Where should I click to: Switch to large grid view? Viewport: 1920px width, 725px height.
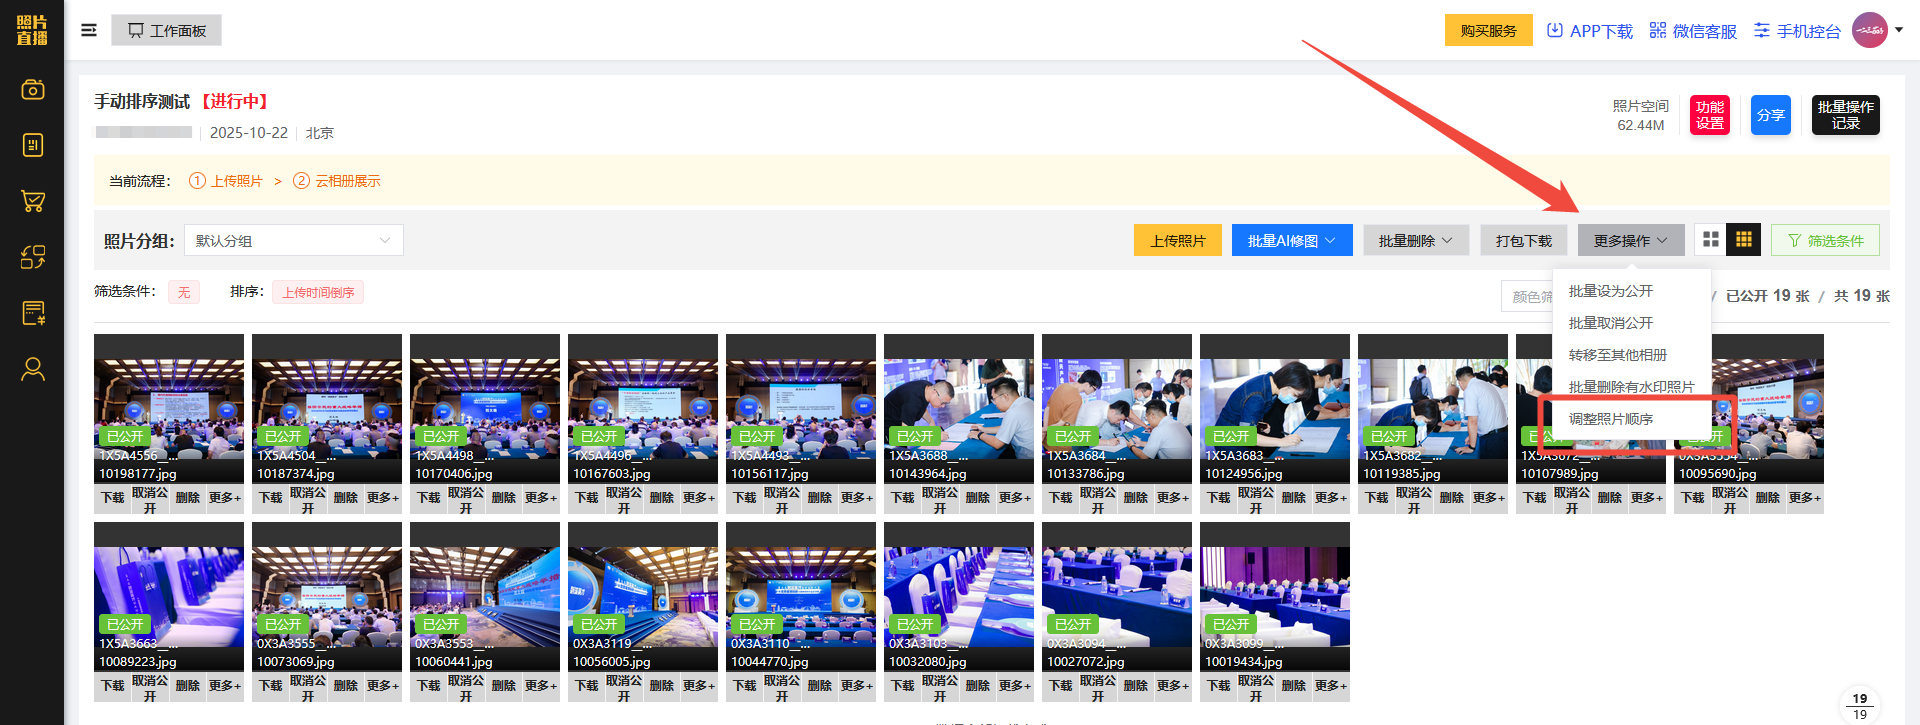coord(1711,240)
